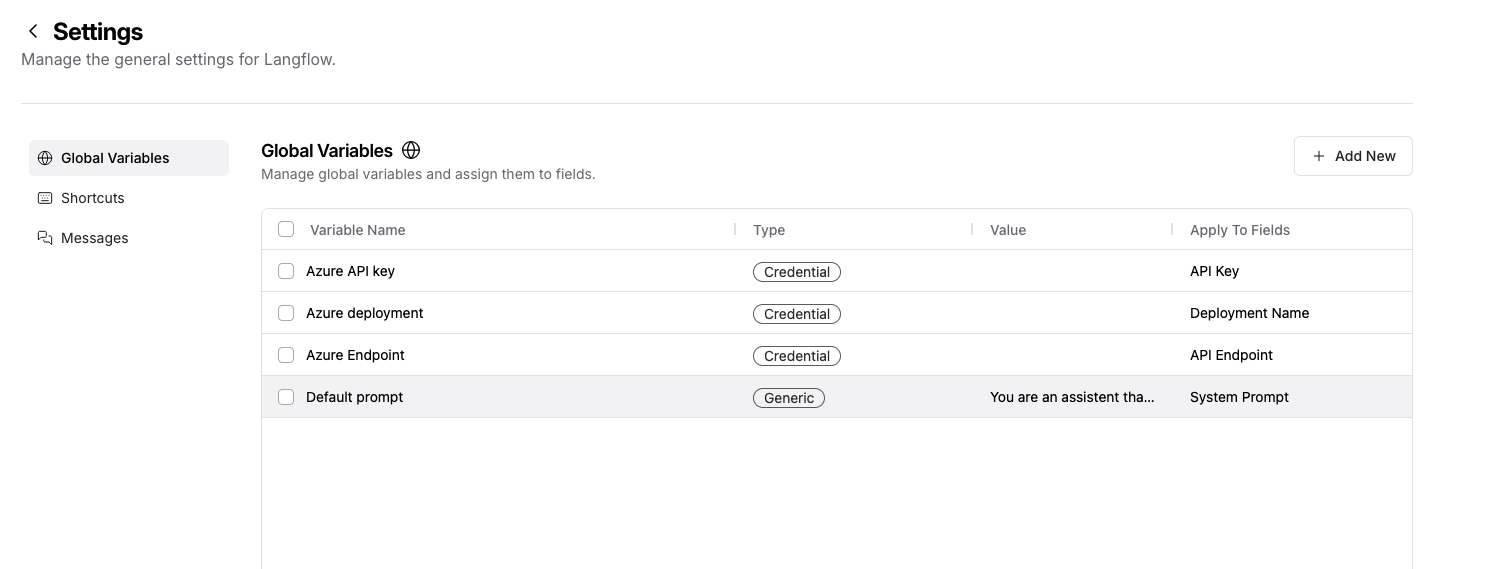Click the Type column header
1487x569 pixels.
click(769, 230)
